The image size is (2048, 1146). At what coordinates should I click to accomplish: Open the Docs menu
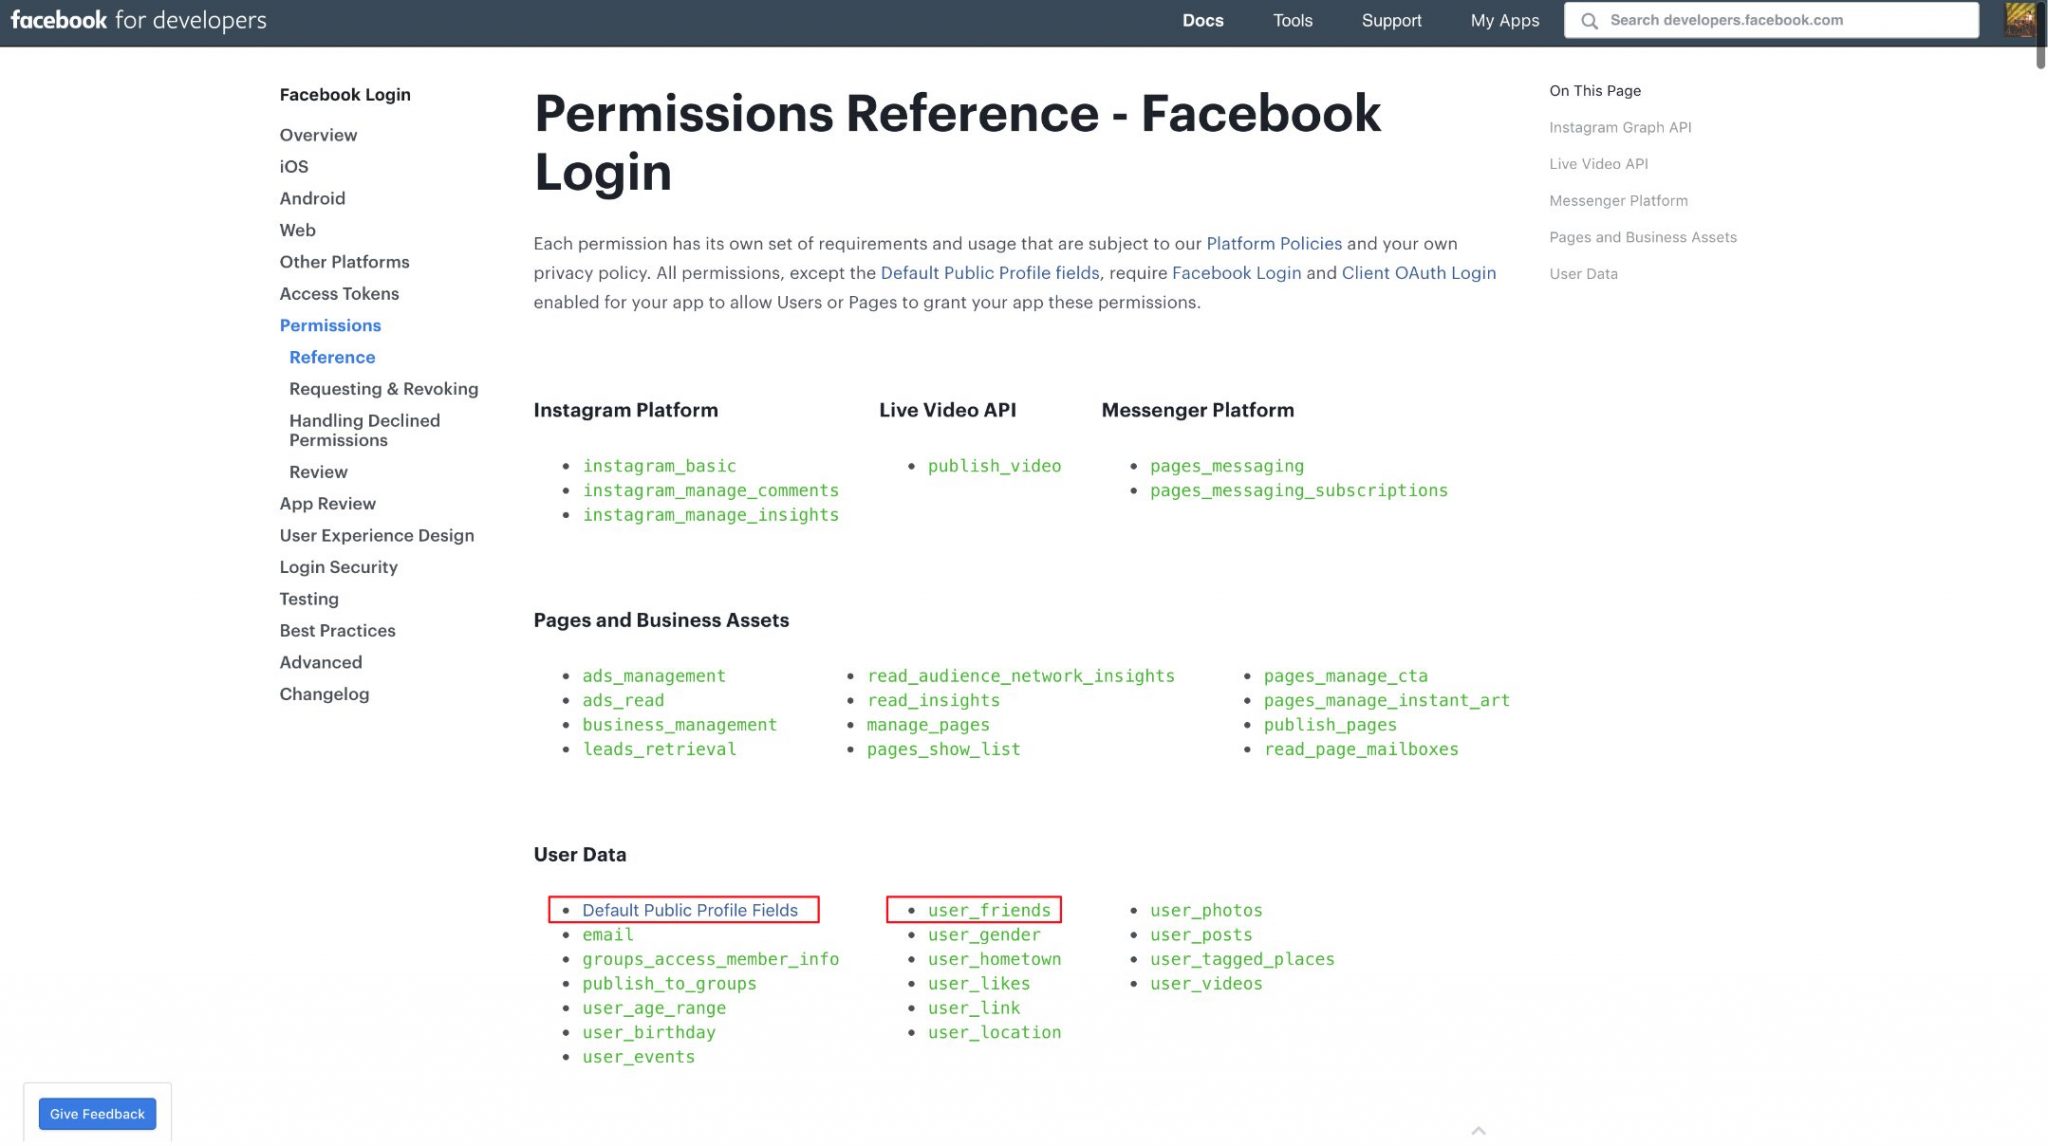point(1202,20)
